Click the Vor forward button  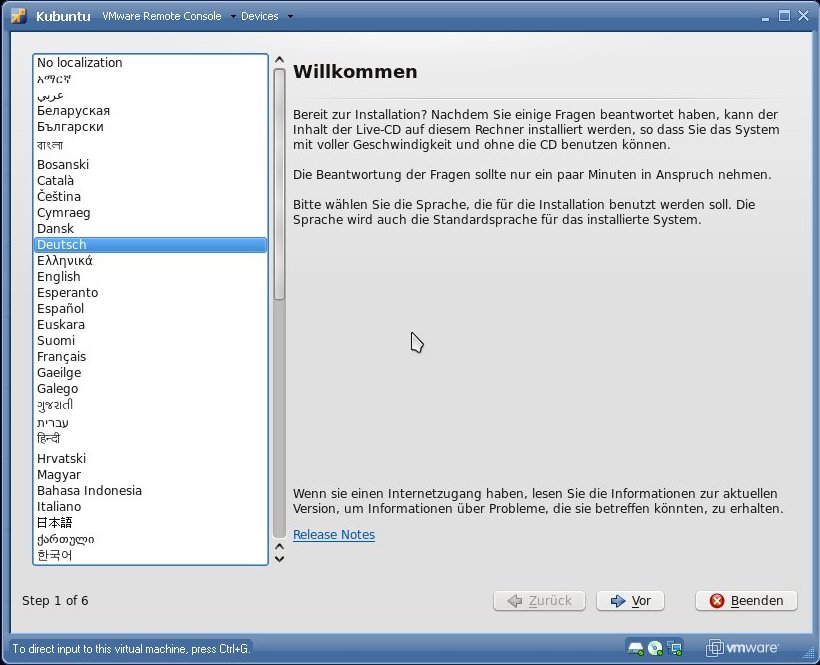pos(630,601)
